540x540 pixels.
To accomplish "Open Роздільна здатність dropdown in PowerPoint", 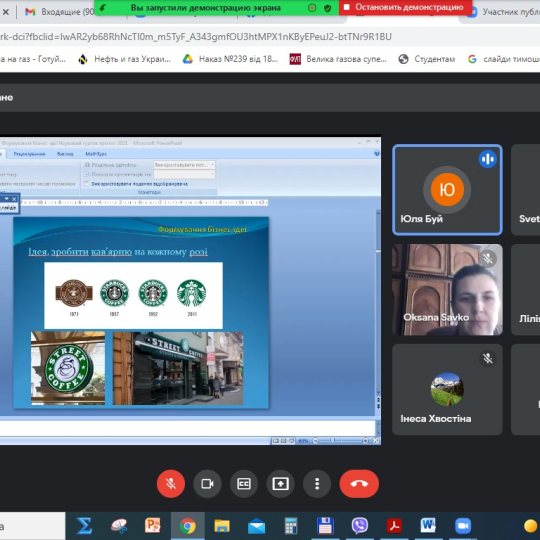I will pos(185,165).
